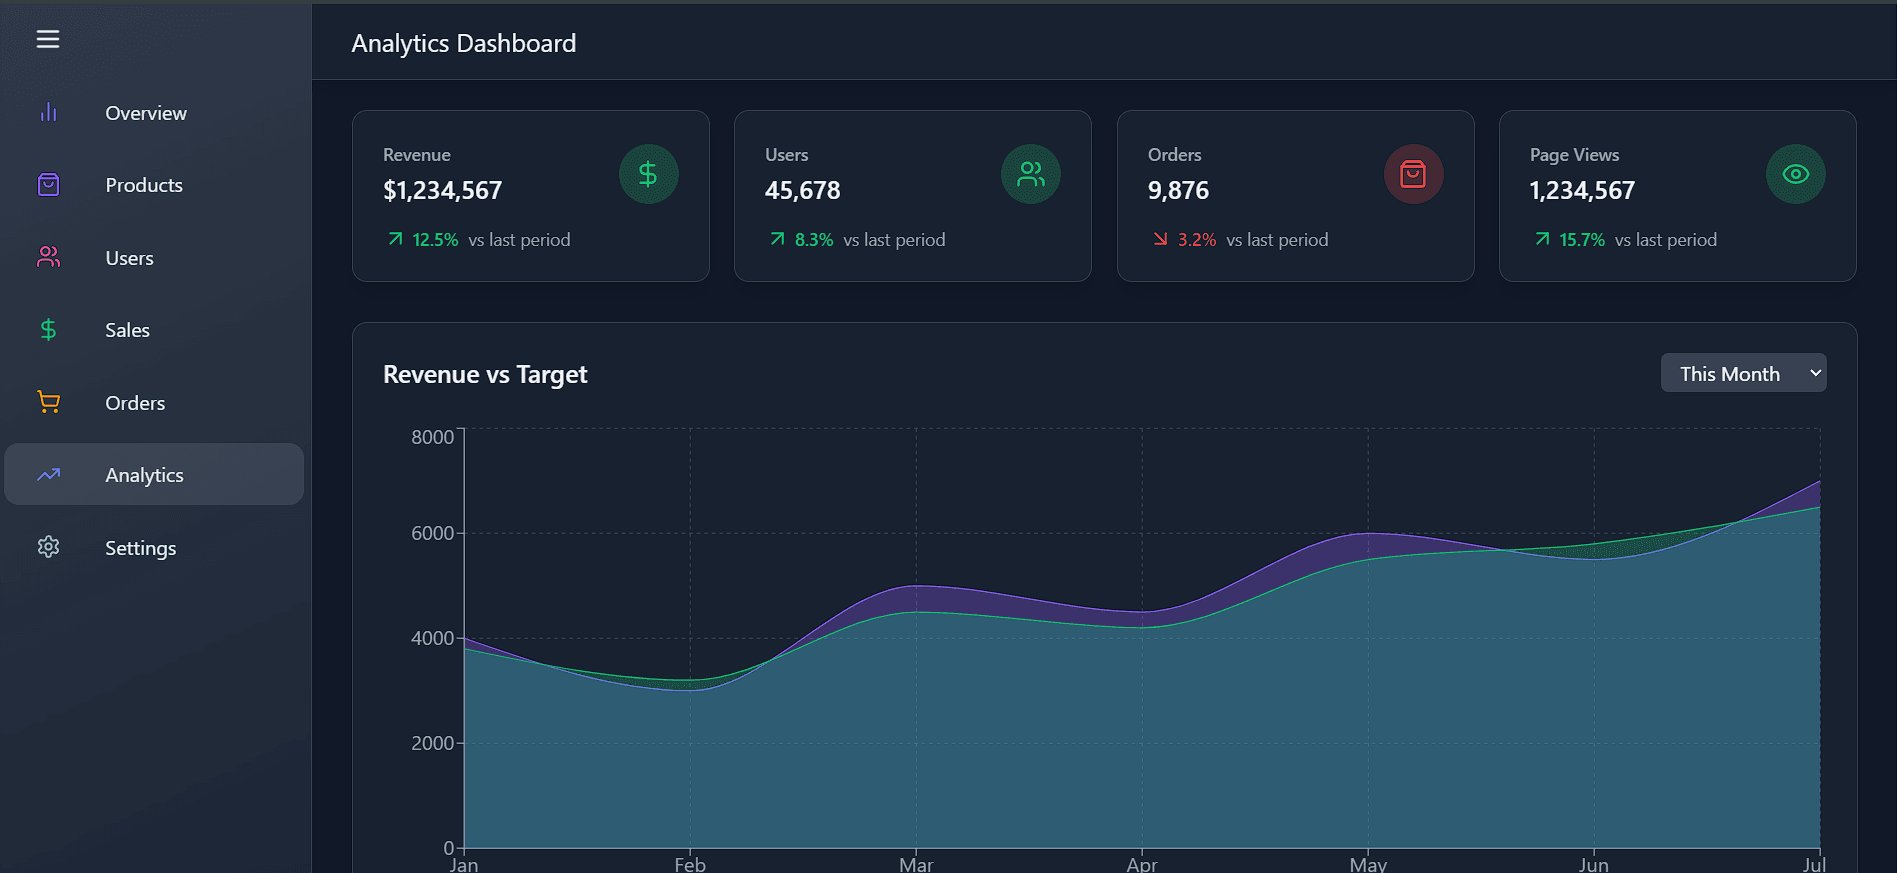Click the Page Views card label
1897x873 pixels.
coord(1574,155)
